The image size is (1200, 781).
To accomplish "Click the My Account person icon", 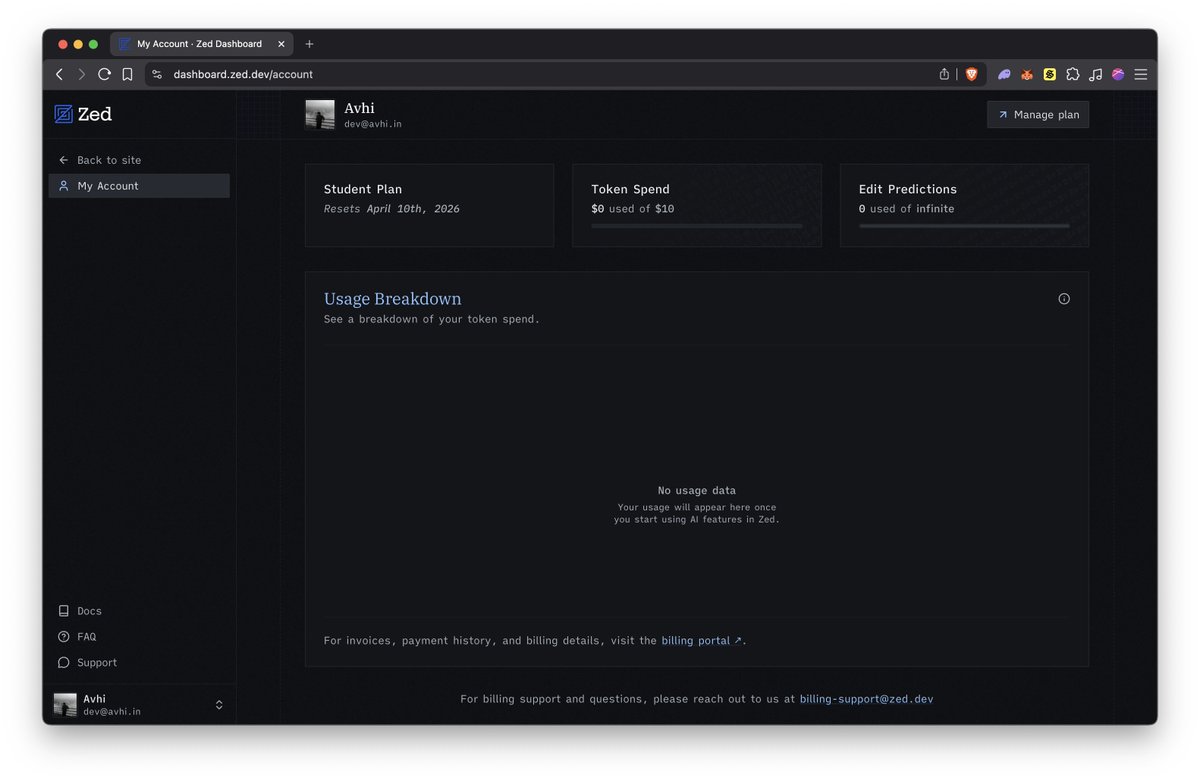I will coord(64,186).
